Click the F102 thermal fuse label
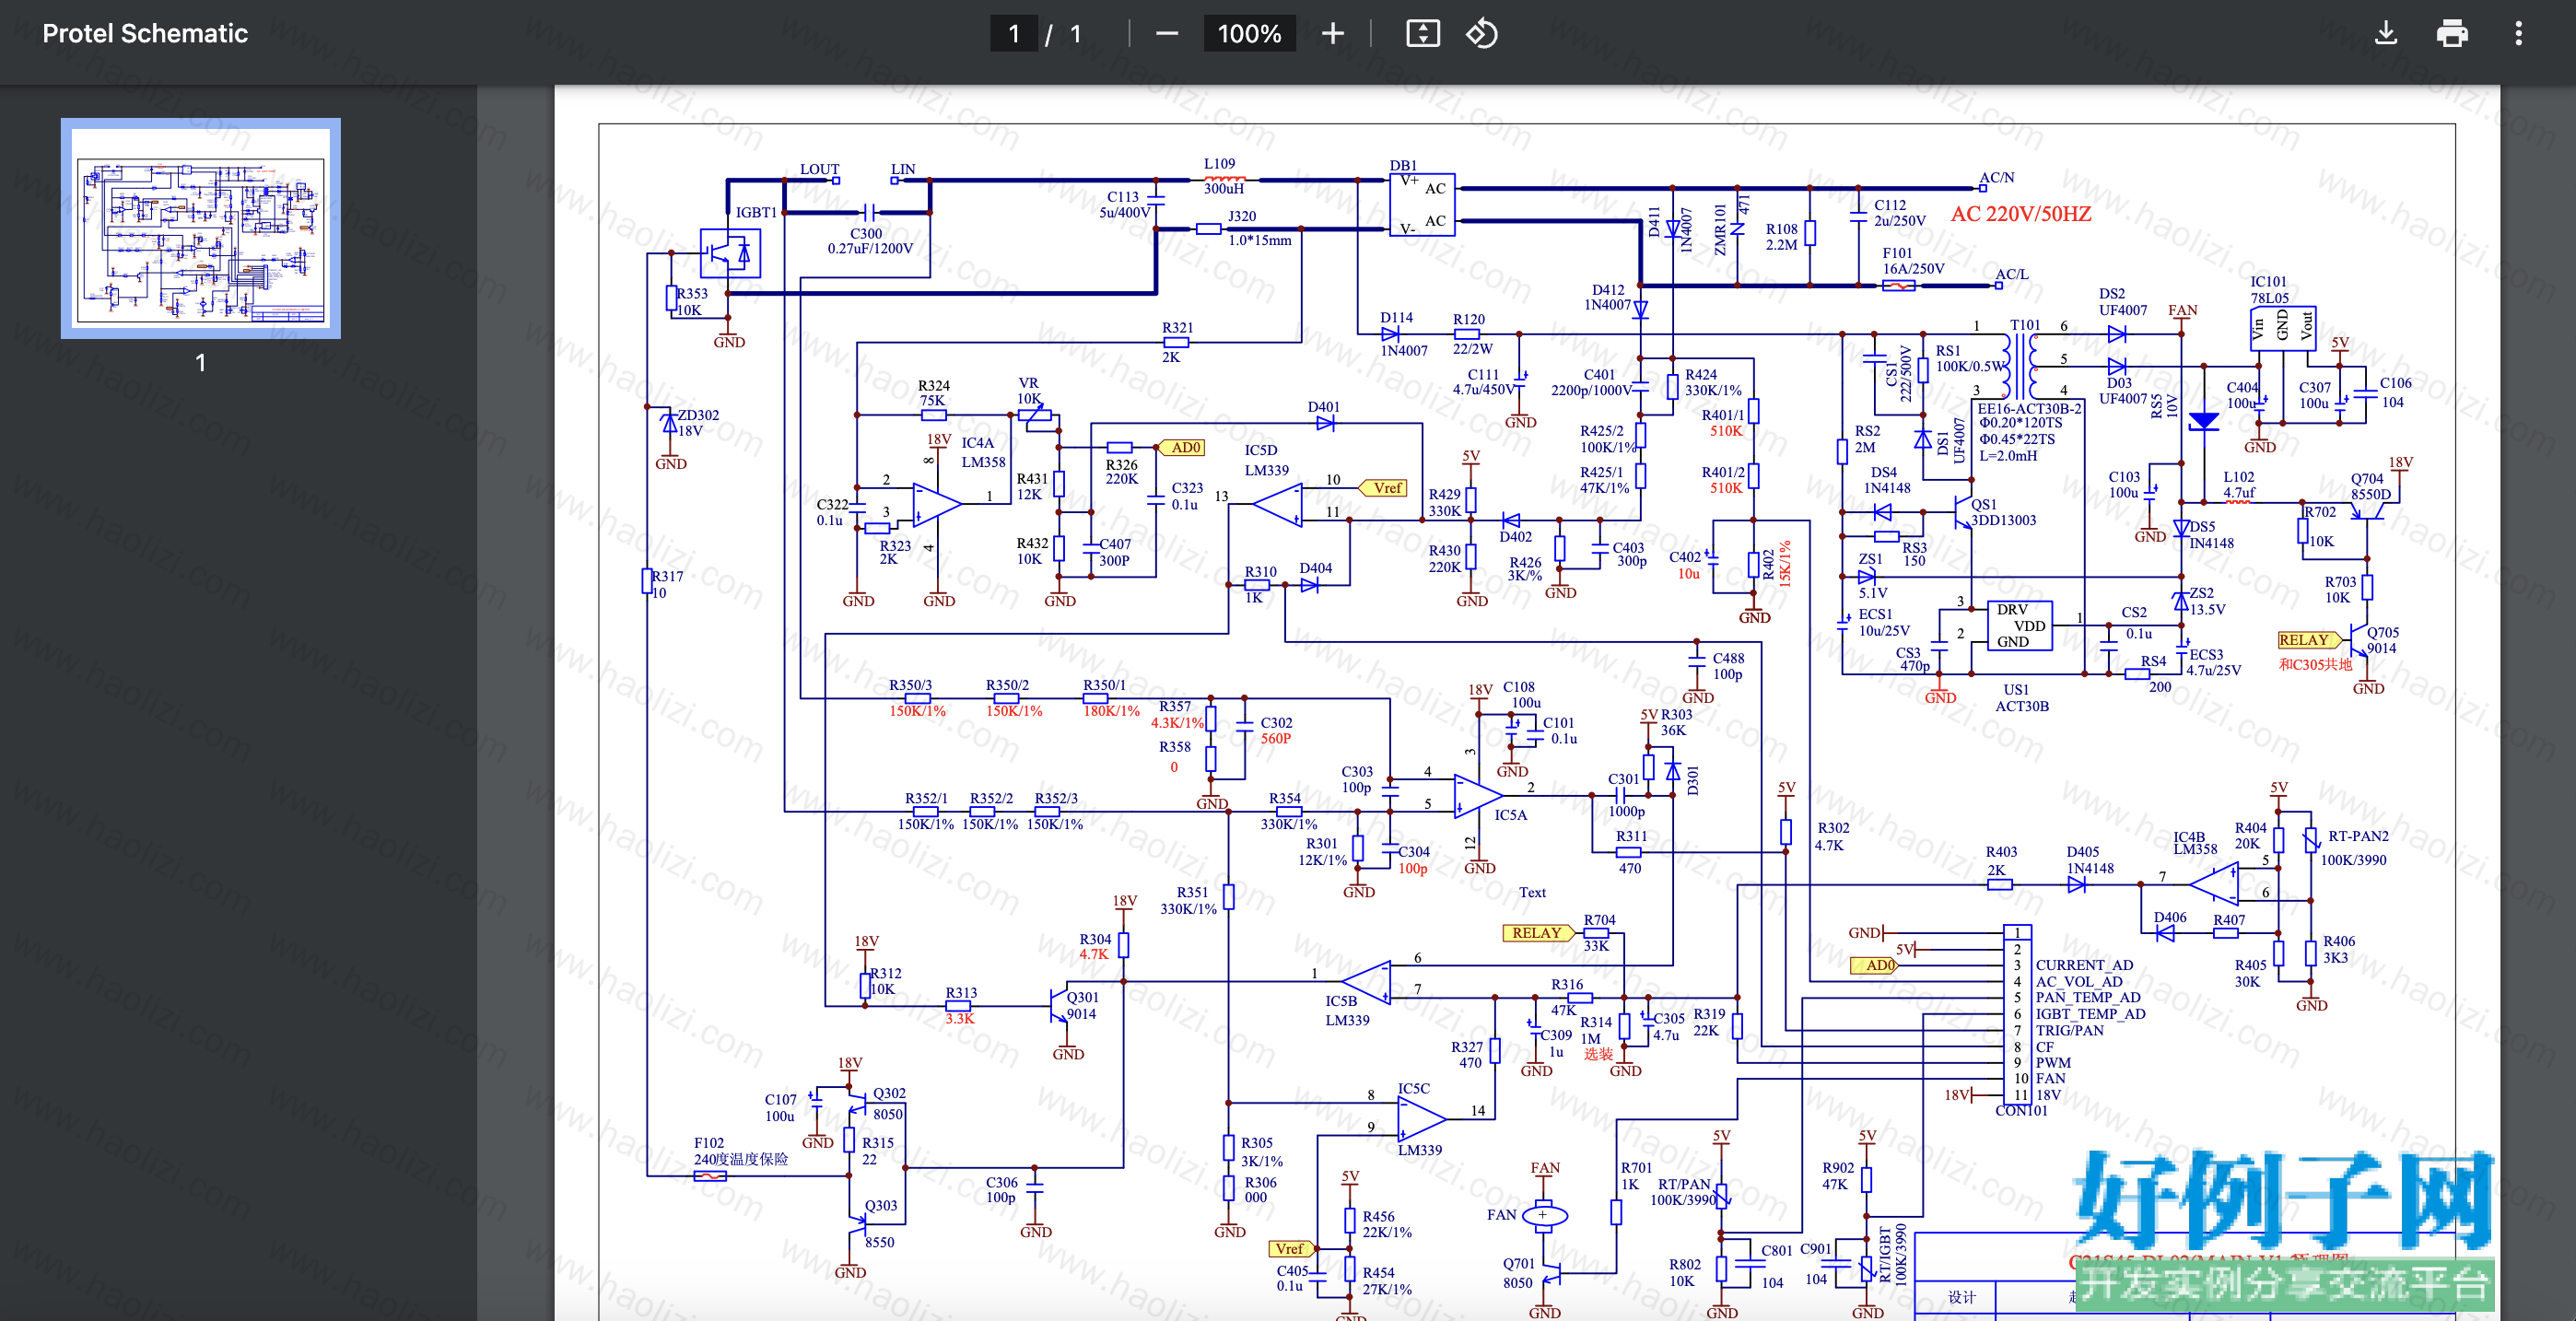Screen dimensions: 2576x1321 coord(709,1143)
